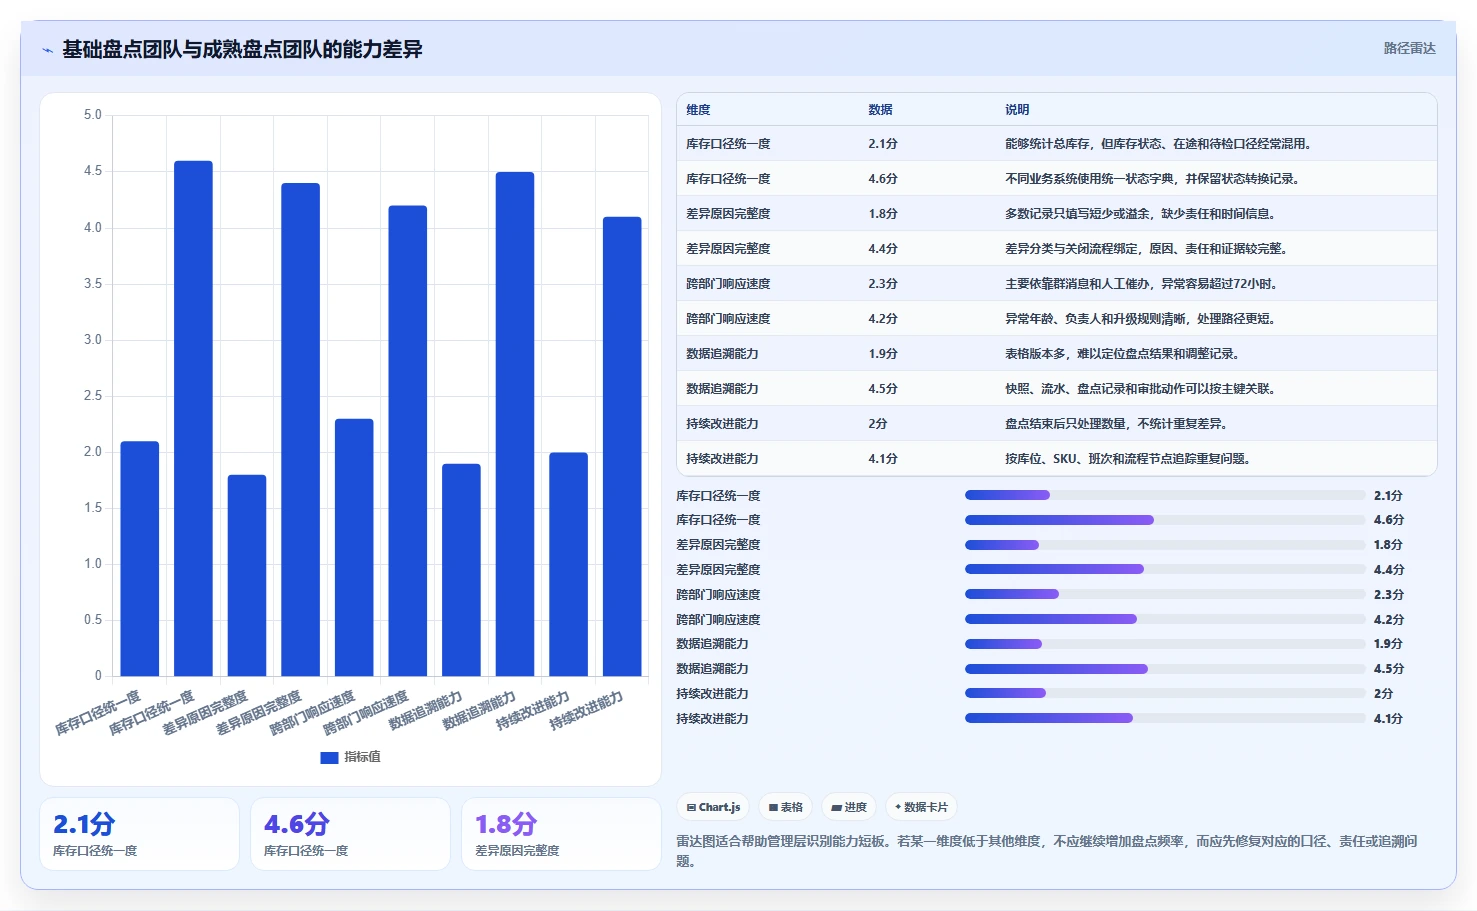
Task: Click the dashboard title 基础盘点团队与成熟盘点团队的能力差异
Action: [242, 49]
